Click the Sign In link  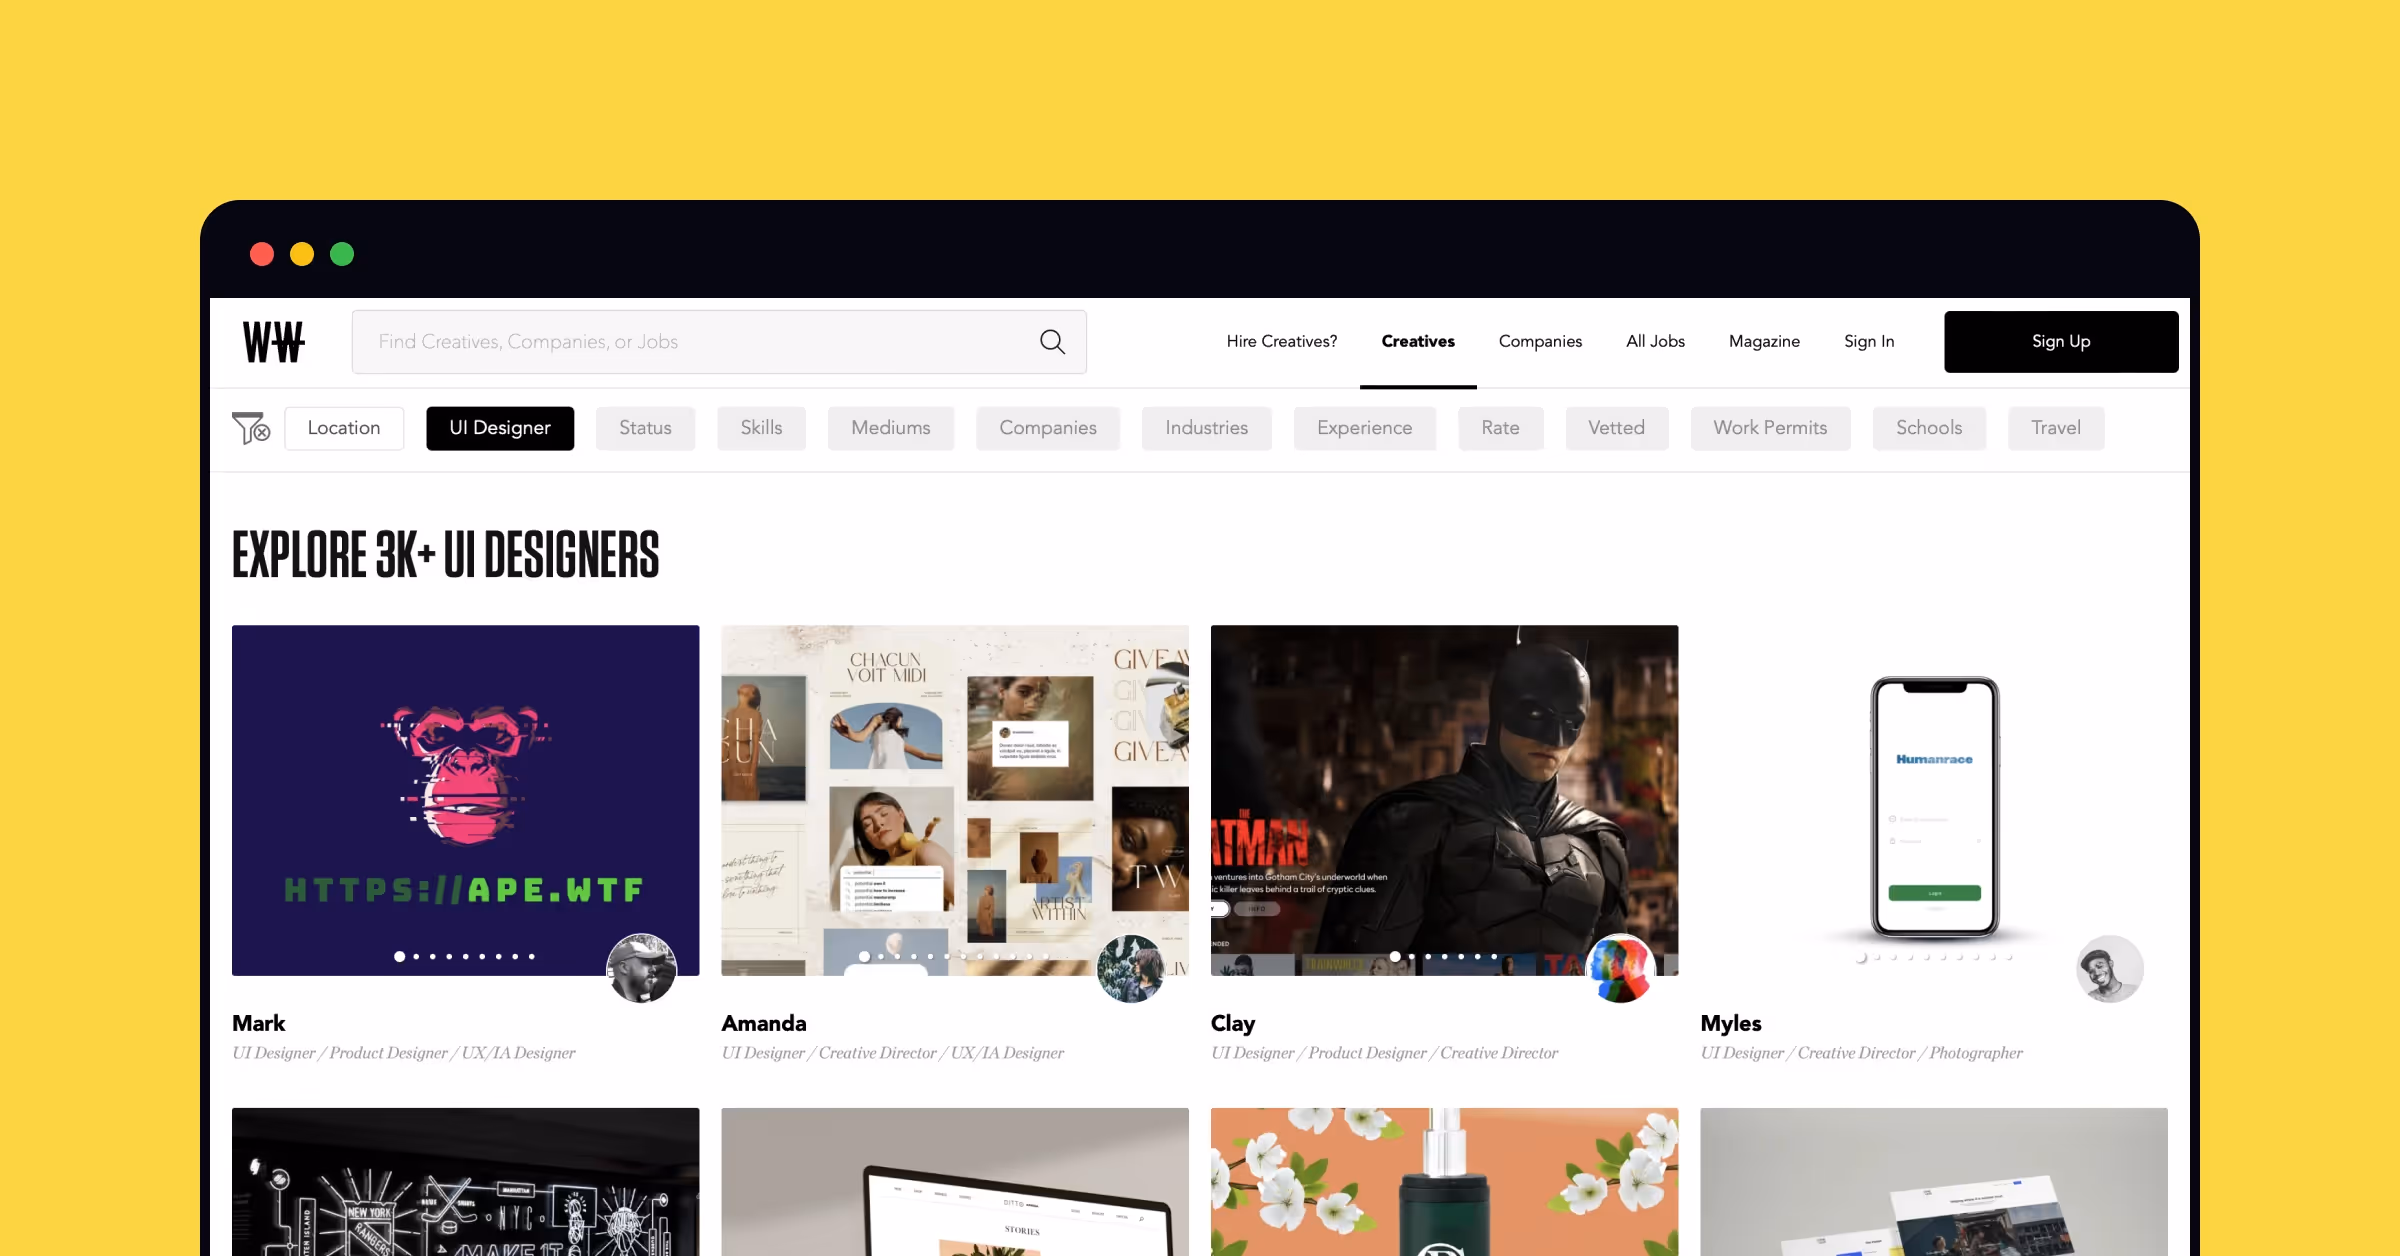tap(1869, 342)
